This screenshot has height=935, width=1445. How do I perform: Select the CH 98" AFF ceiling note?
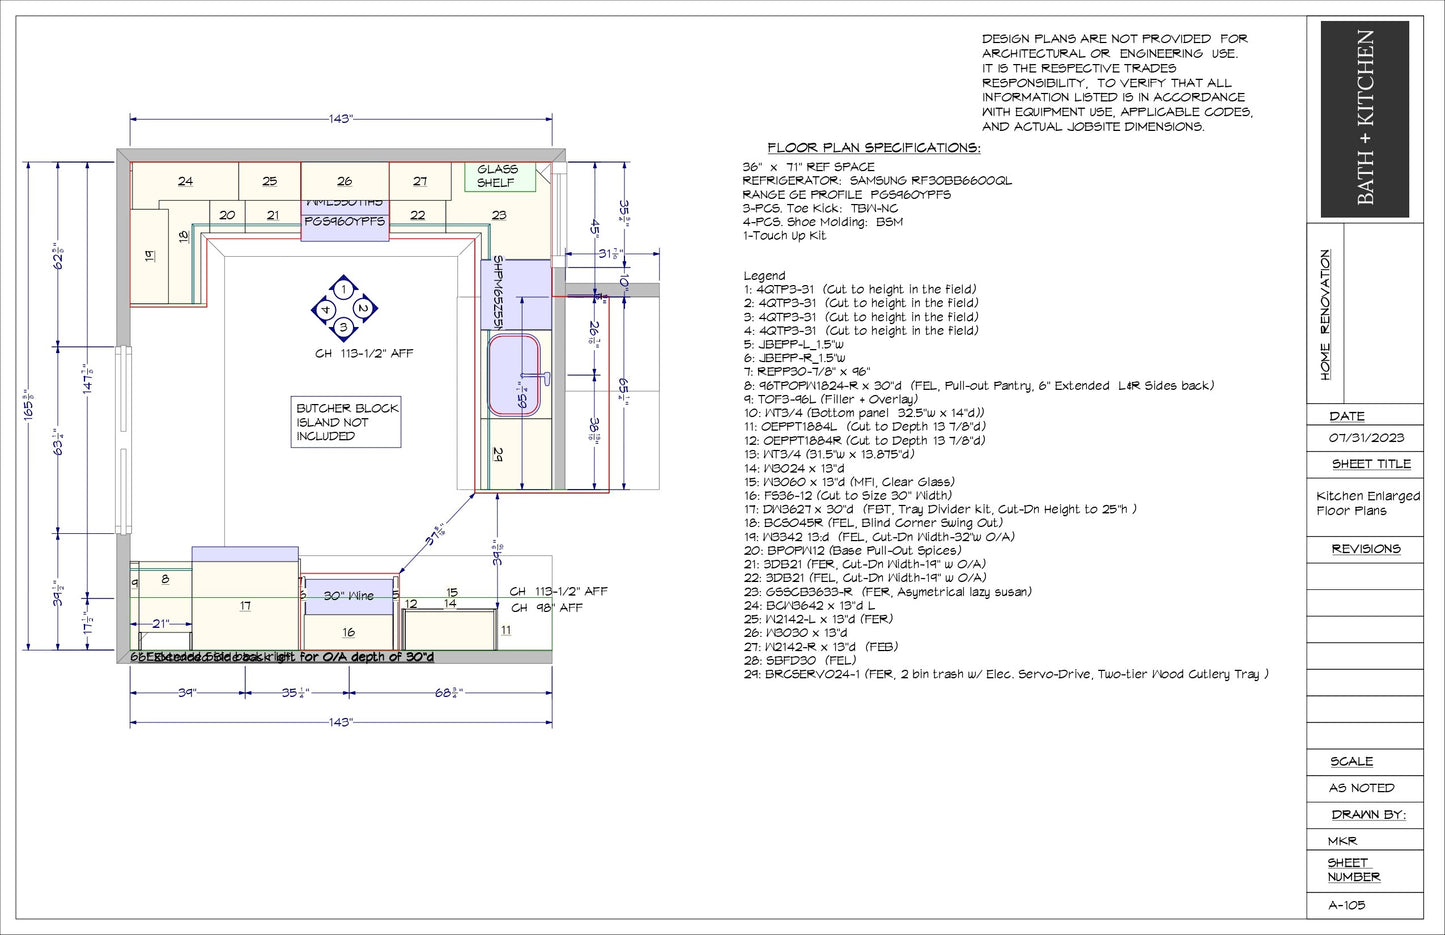coord(547,608)
